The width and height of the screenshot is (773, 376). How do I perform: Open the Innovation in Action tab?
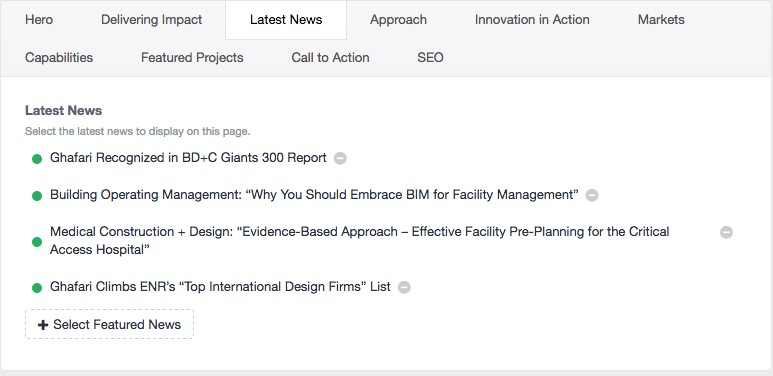pos(532,20)
